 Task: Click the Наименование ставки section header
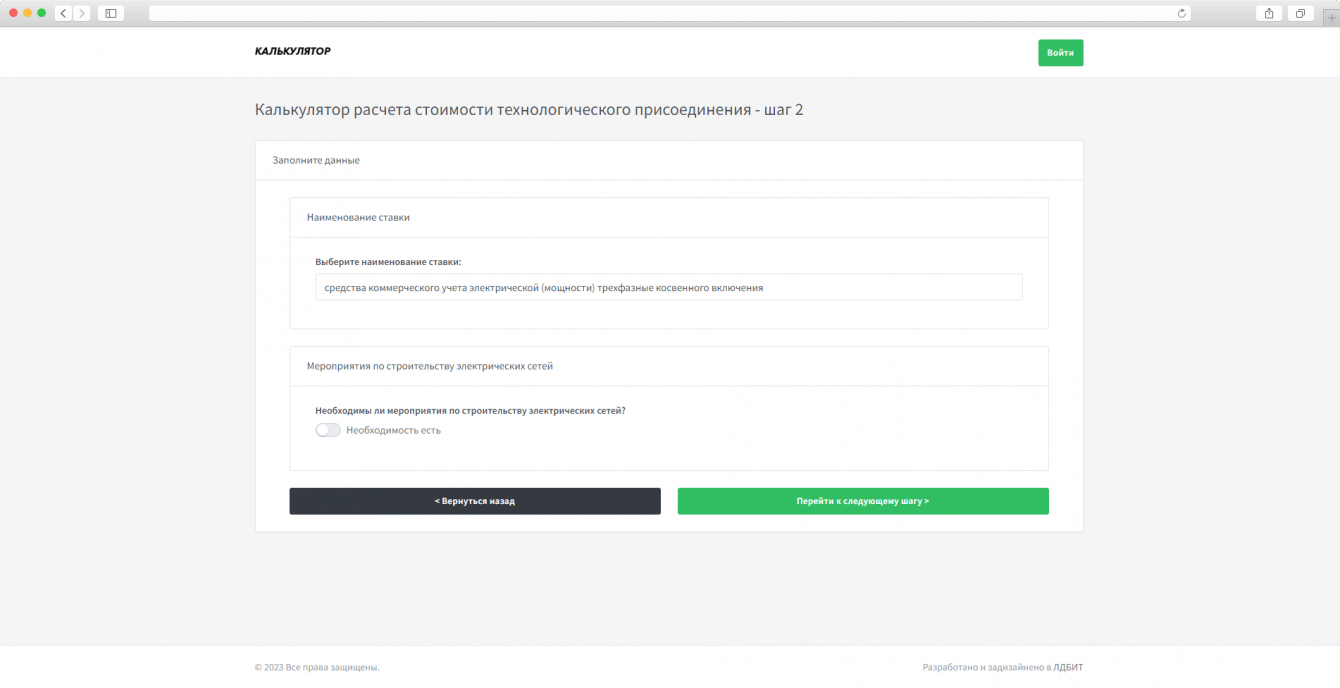coord(358,217)
